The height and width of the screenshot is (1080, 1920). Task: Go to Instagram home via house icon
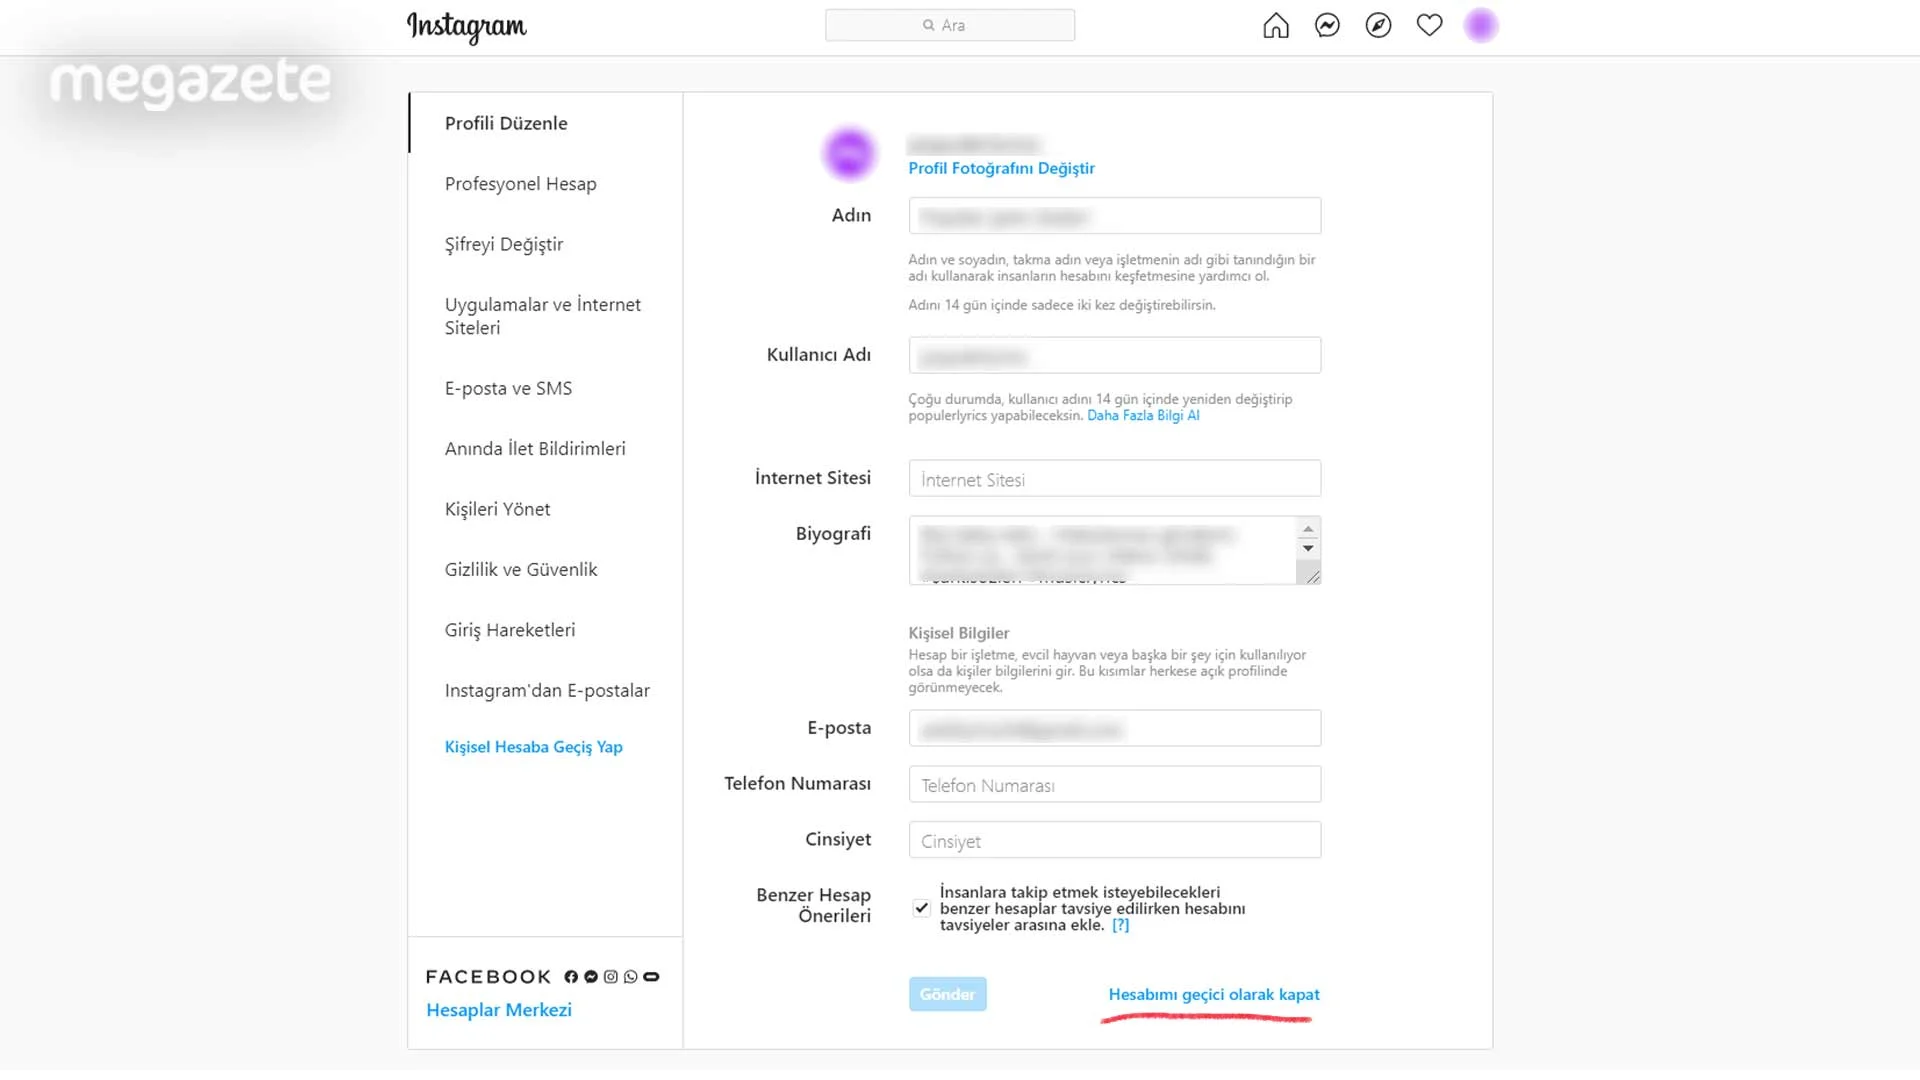tap(1276, 25)
